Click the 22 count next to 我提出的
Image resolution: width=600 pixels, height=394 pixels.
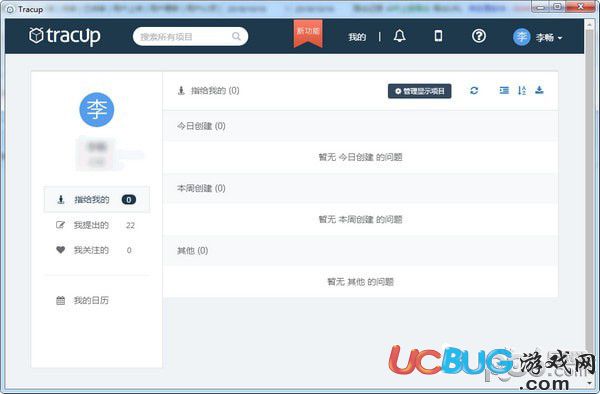(130, 225)
